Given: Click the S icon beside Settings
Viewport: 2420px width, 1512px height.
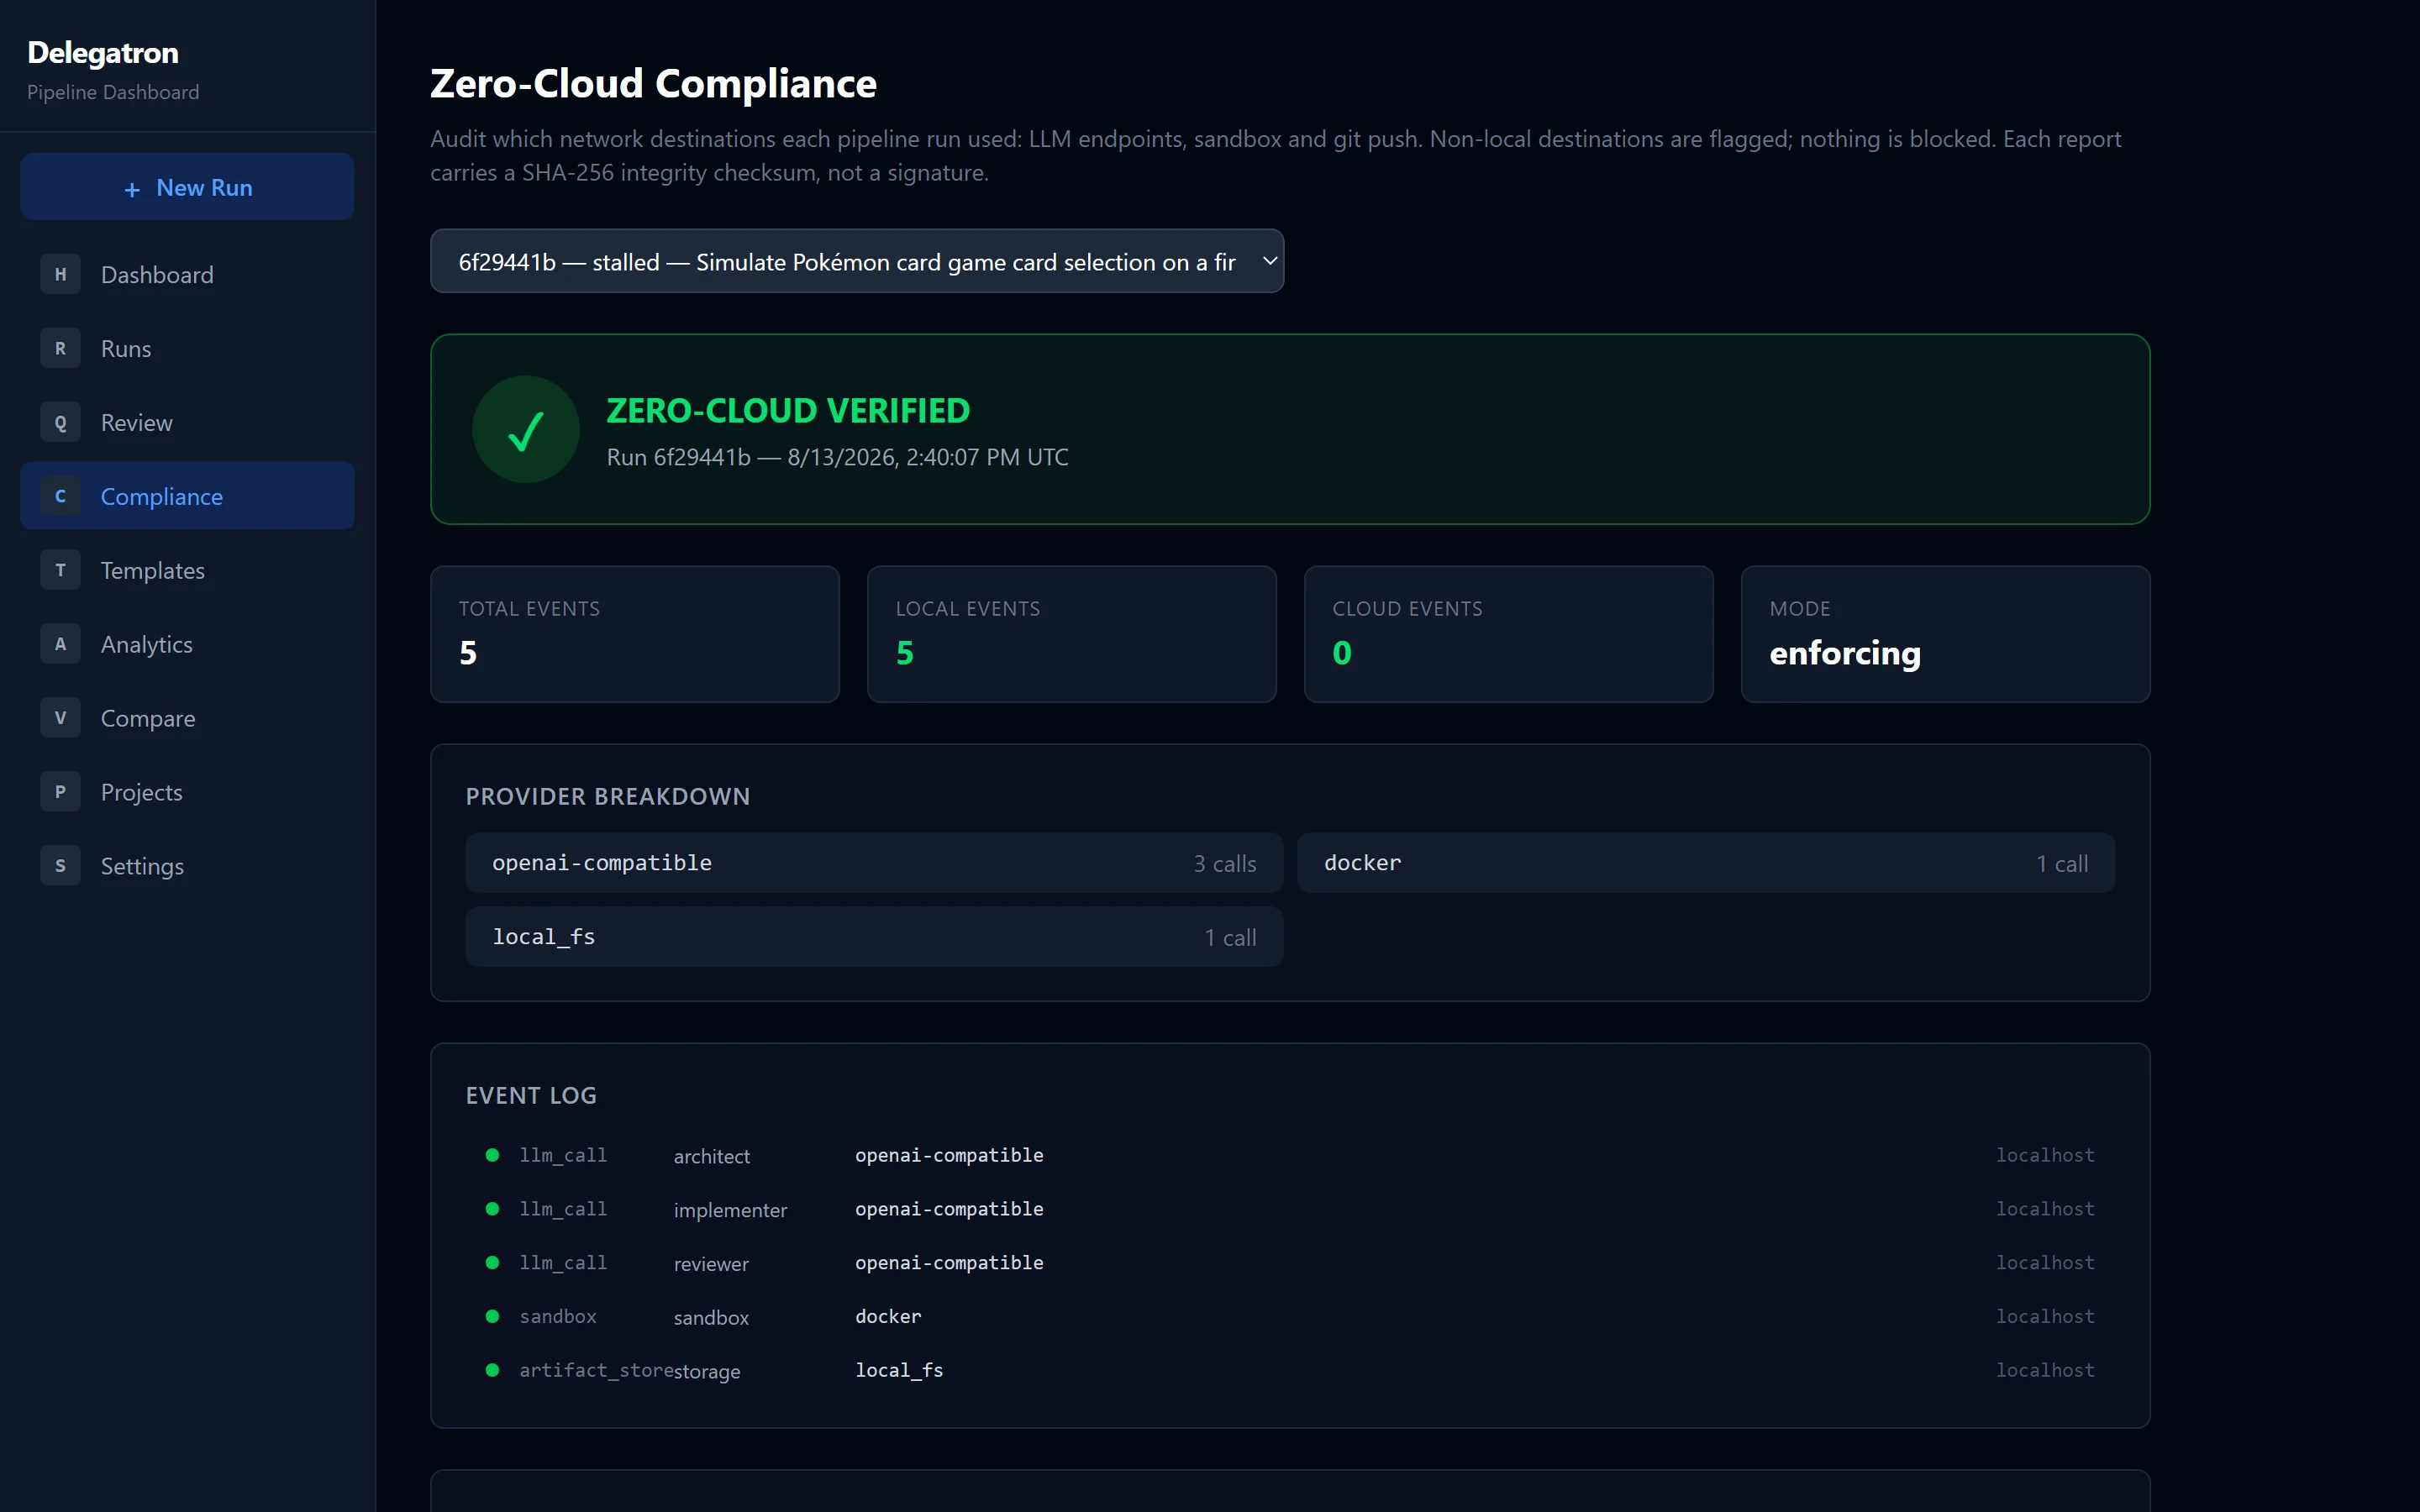Looking at the screenshot, I should [60, 866].
